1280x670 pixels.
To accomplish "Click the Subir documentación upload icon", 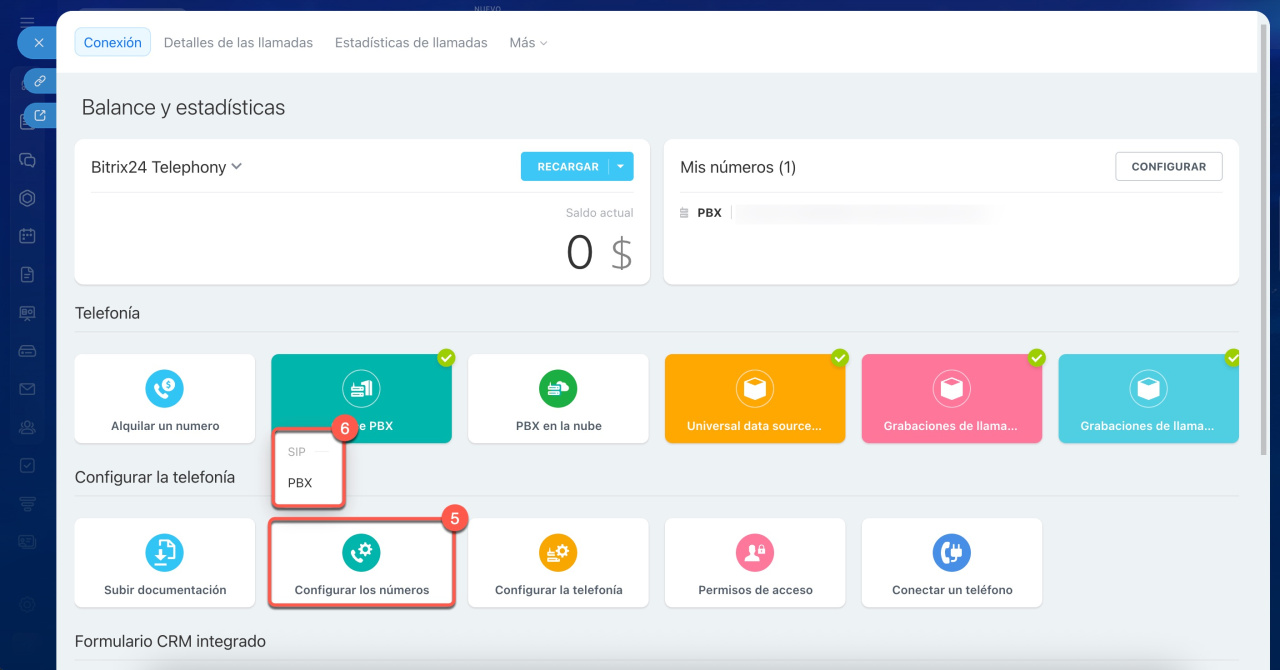I will pos(164,552).
